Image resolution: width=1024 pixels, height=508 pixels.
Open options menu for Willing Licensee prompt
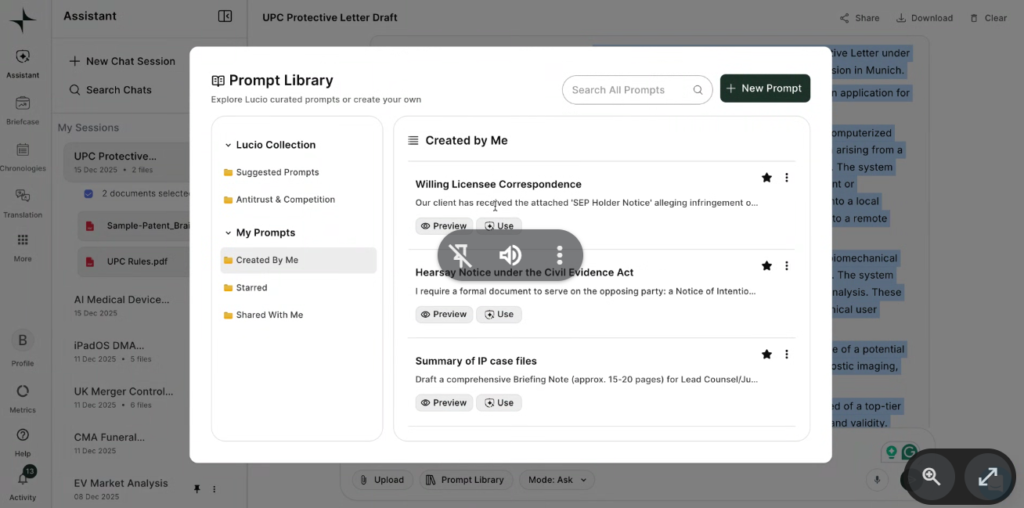(786, 178)
